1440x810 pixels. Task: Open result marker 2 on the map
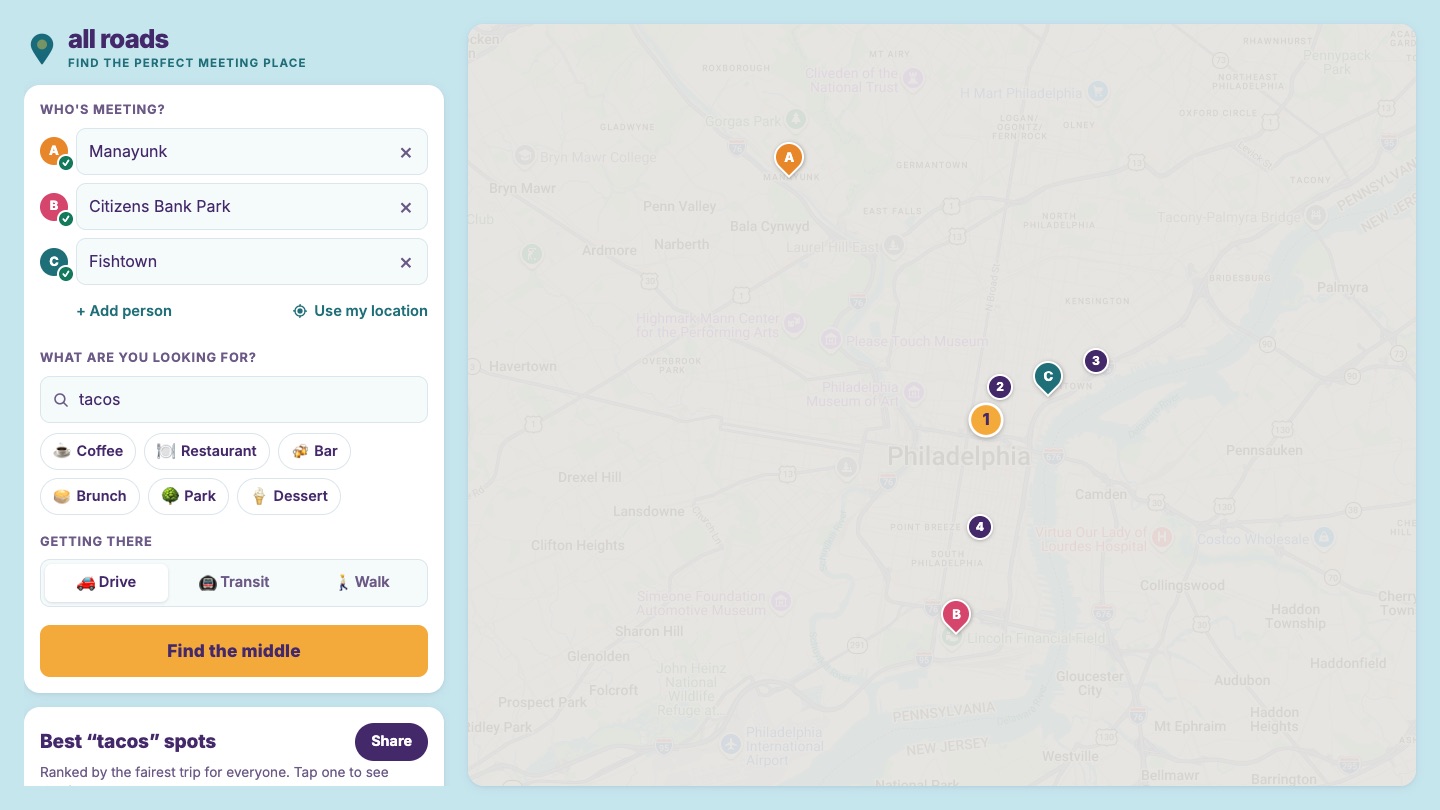[1000, 387]
